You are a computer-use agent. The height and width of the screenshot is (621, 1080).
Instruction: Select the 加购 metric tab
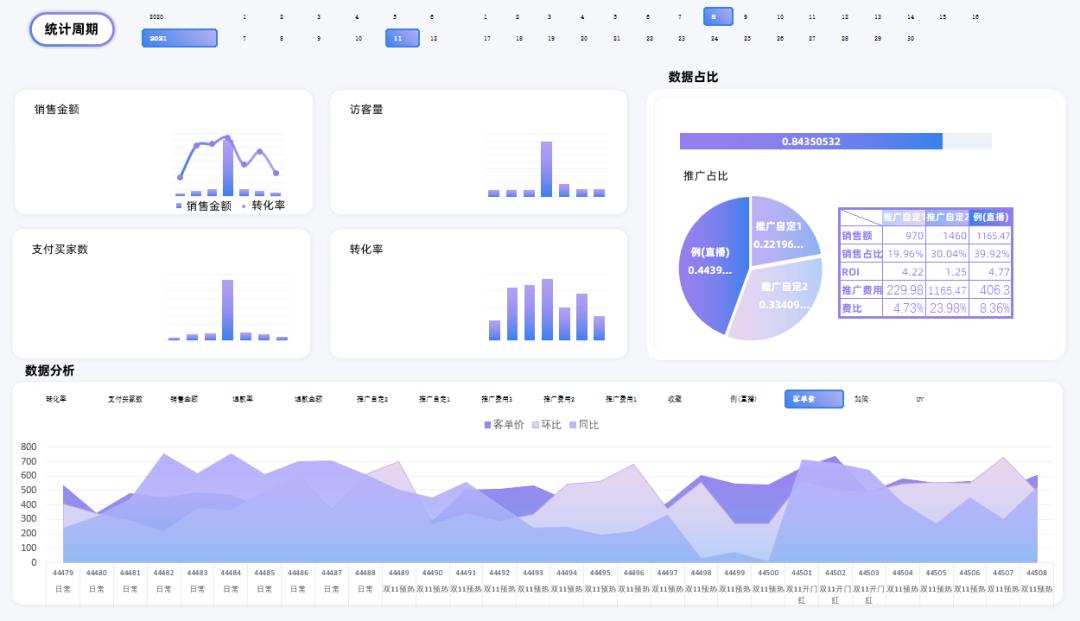pyautogui.click(x=862, y=399)
